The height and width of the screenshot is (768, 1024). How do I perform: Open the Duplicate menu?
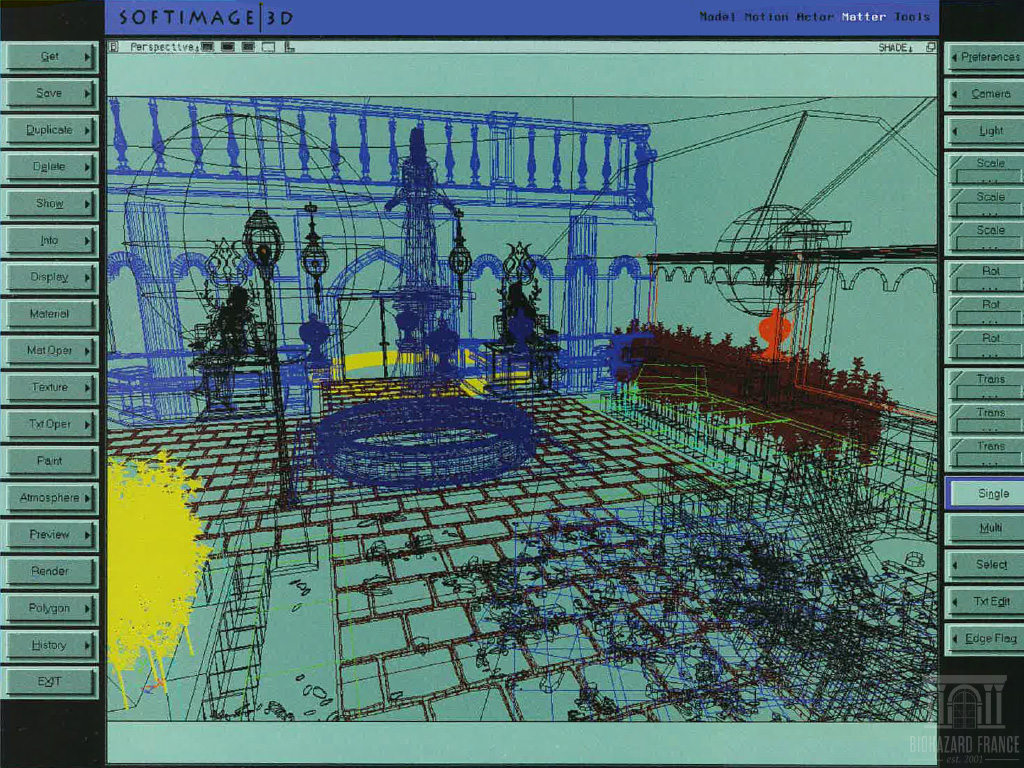click(50, 130)
